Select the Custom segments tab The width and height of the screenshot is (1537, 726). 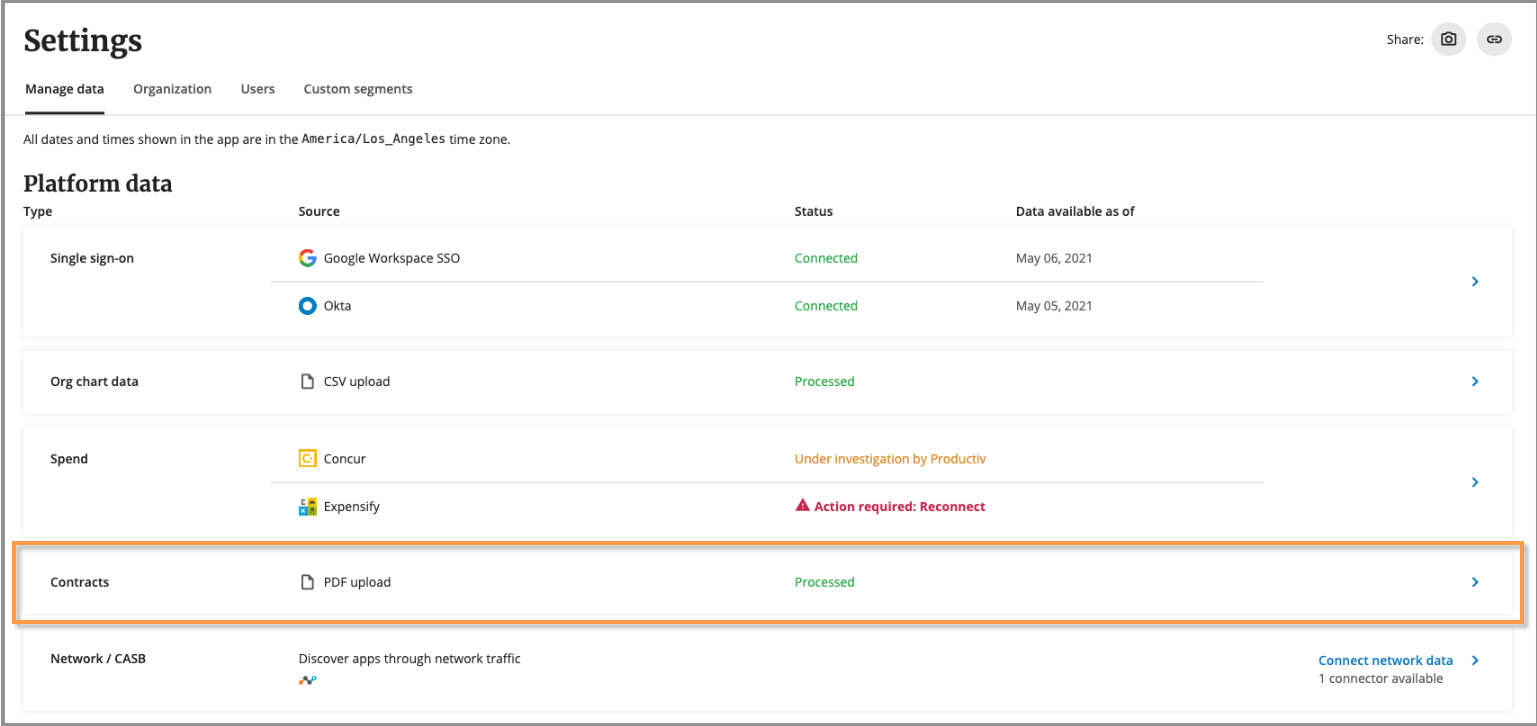(358, 89)
